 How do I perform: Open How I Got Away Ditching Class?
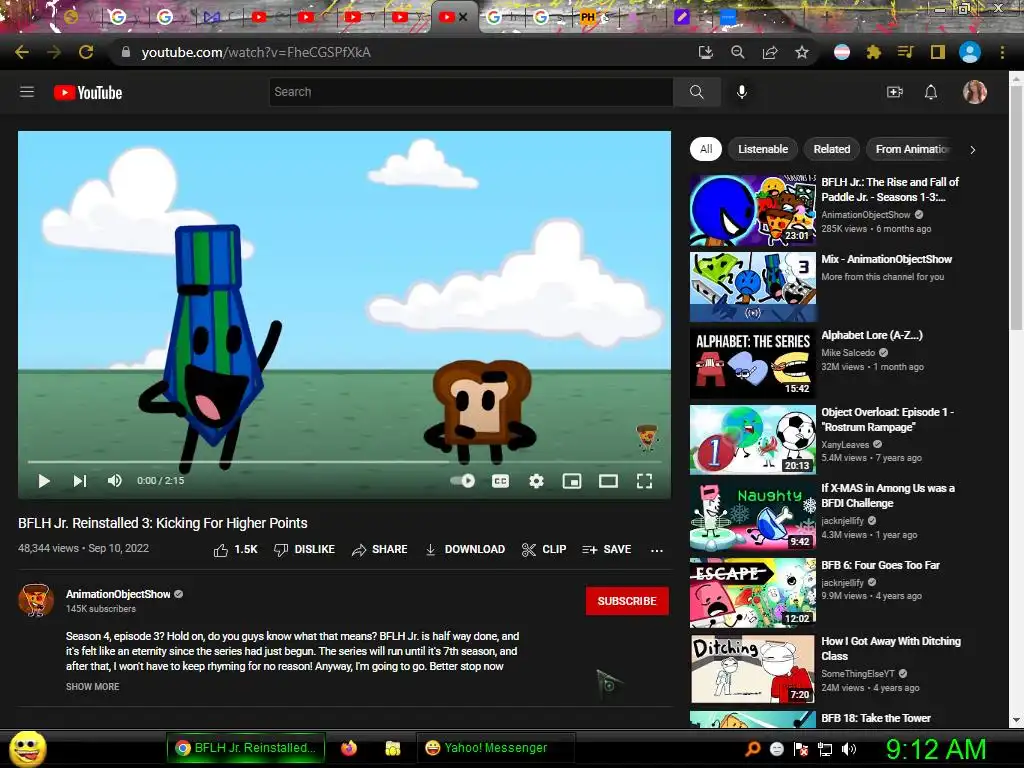tap(891, 648)
